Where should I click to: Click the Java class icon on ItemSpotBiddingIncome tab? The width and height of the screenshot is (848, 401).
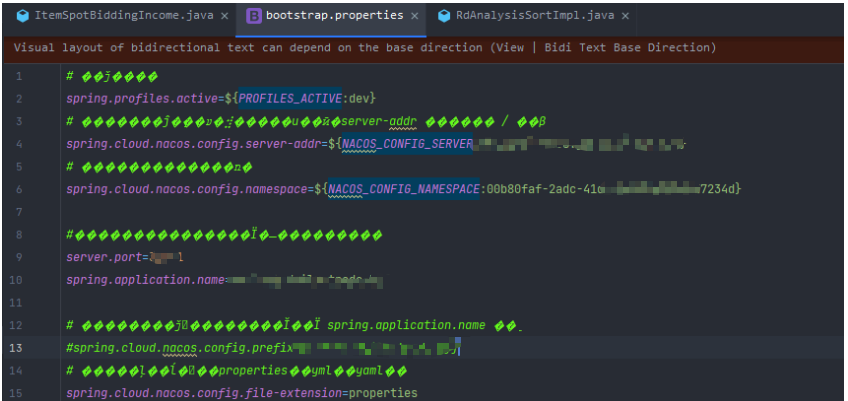click(23, 16)
